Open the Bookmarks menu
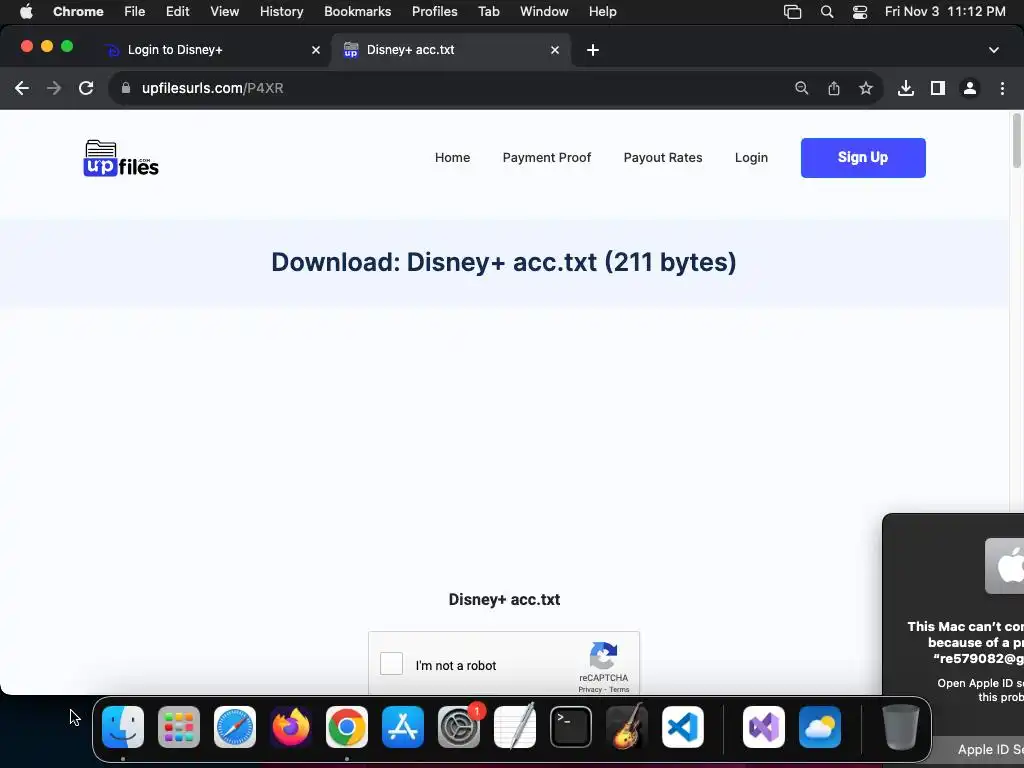Viewport: 1024px width, 768px height. [358, 12]
